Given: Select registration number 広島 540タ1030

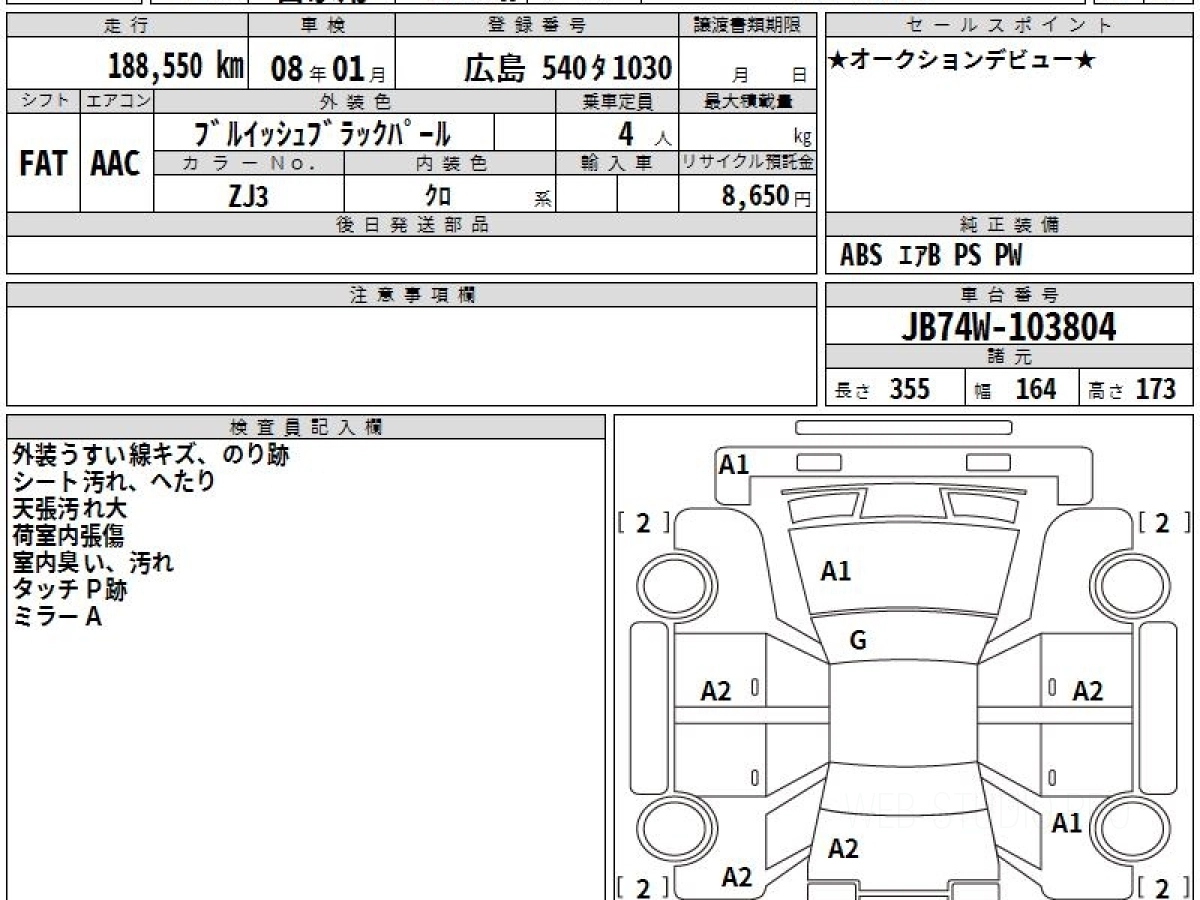Looking at the screenshot, I should point(567,67).
